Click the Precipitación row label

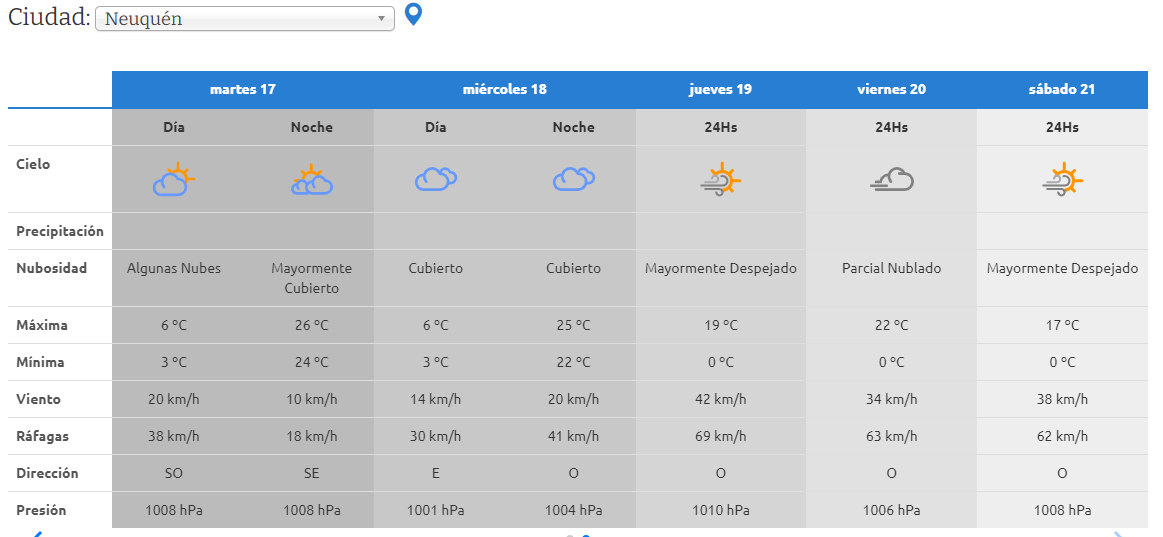[60, 231]
